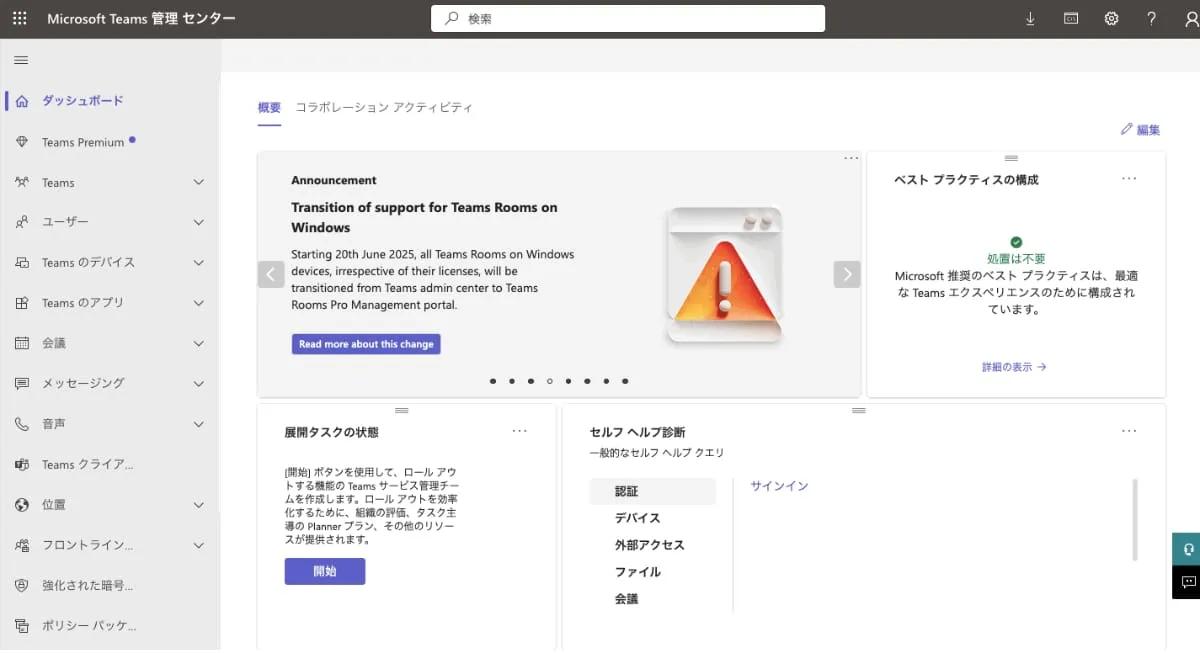The height and width of the screenshot is (653, 1200).
Task: Click the help question mark icon
Action: pos(1150,17)
